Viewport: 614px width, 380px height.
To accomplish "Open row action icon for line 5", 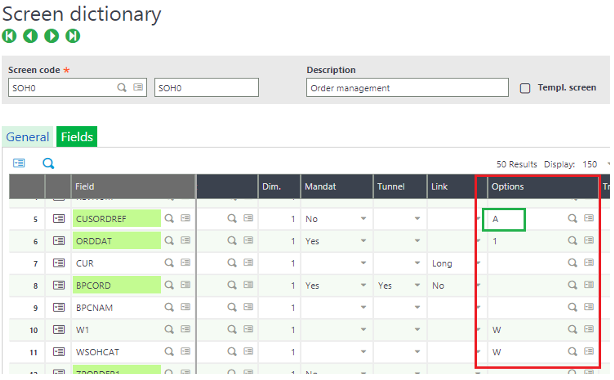I will point(59,219).
